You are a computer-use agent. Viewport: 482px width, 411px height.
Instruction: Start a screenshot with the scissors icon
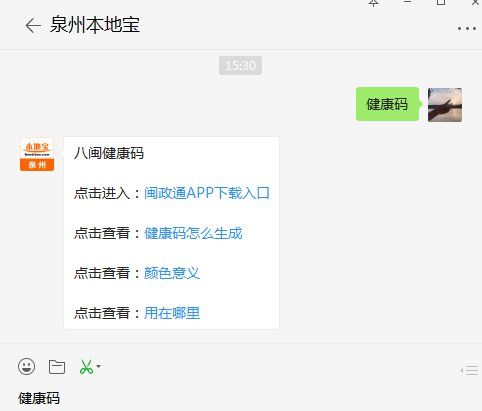pyautogui.click(x=86, y=367)
